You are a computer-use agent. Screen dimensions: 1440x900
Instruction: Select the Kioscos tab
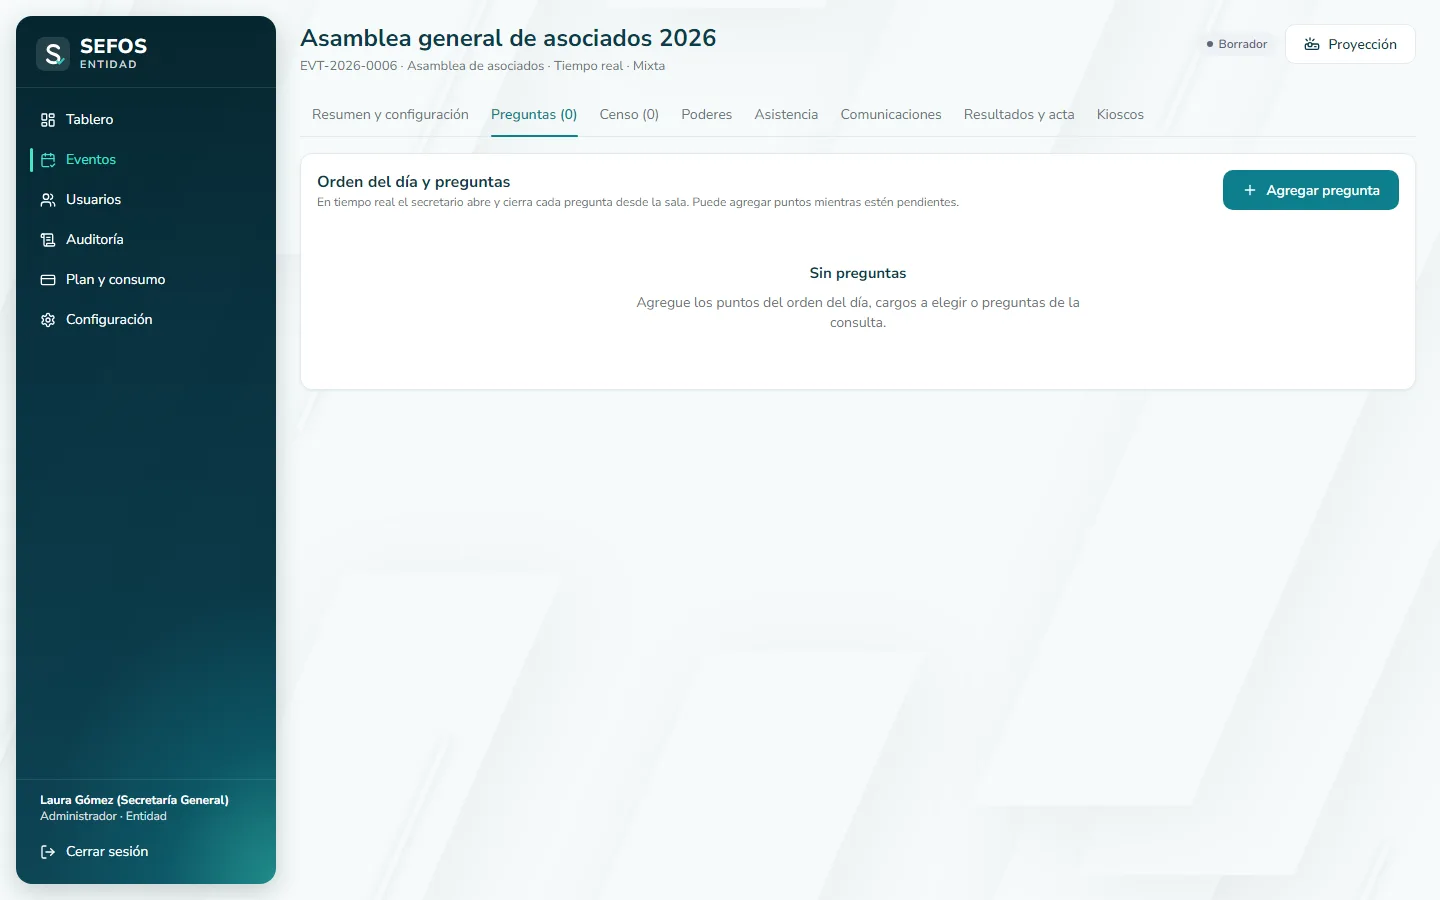[1120, 115]
